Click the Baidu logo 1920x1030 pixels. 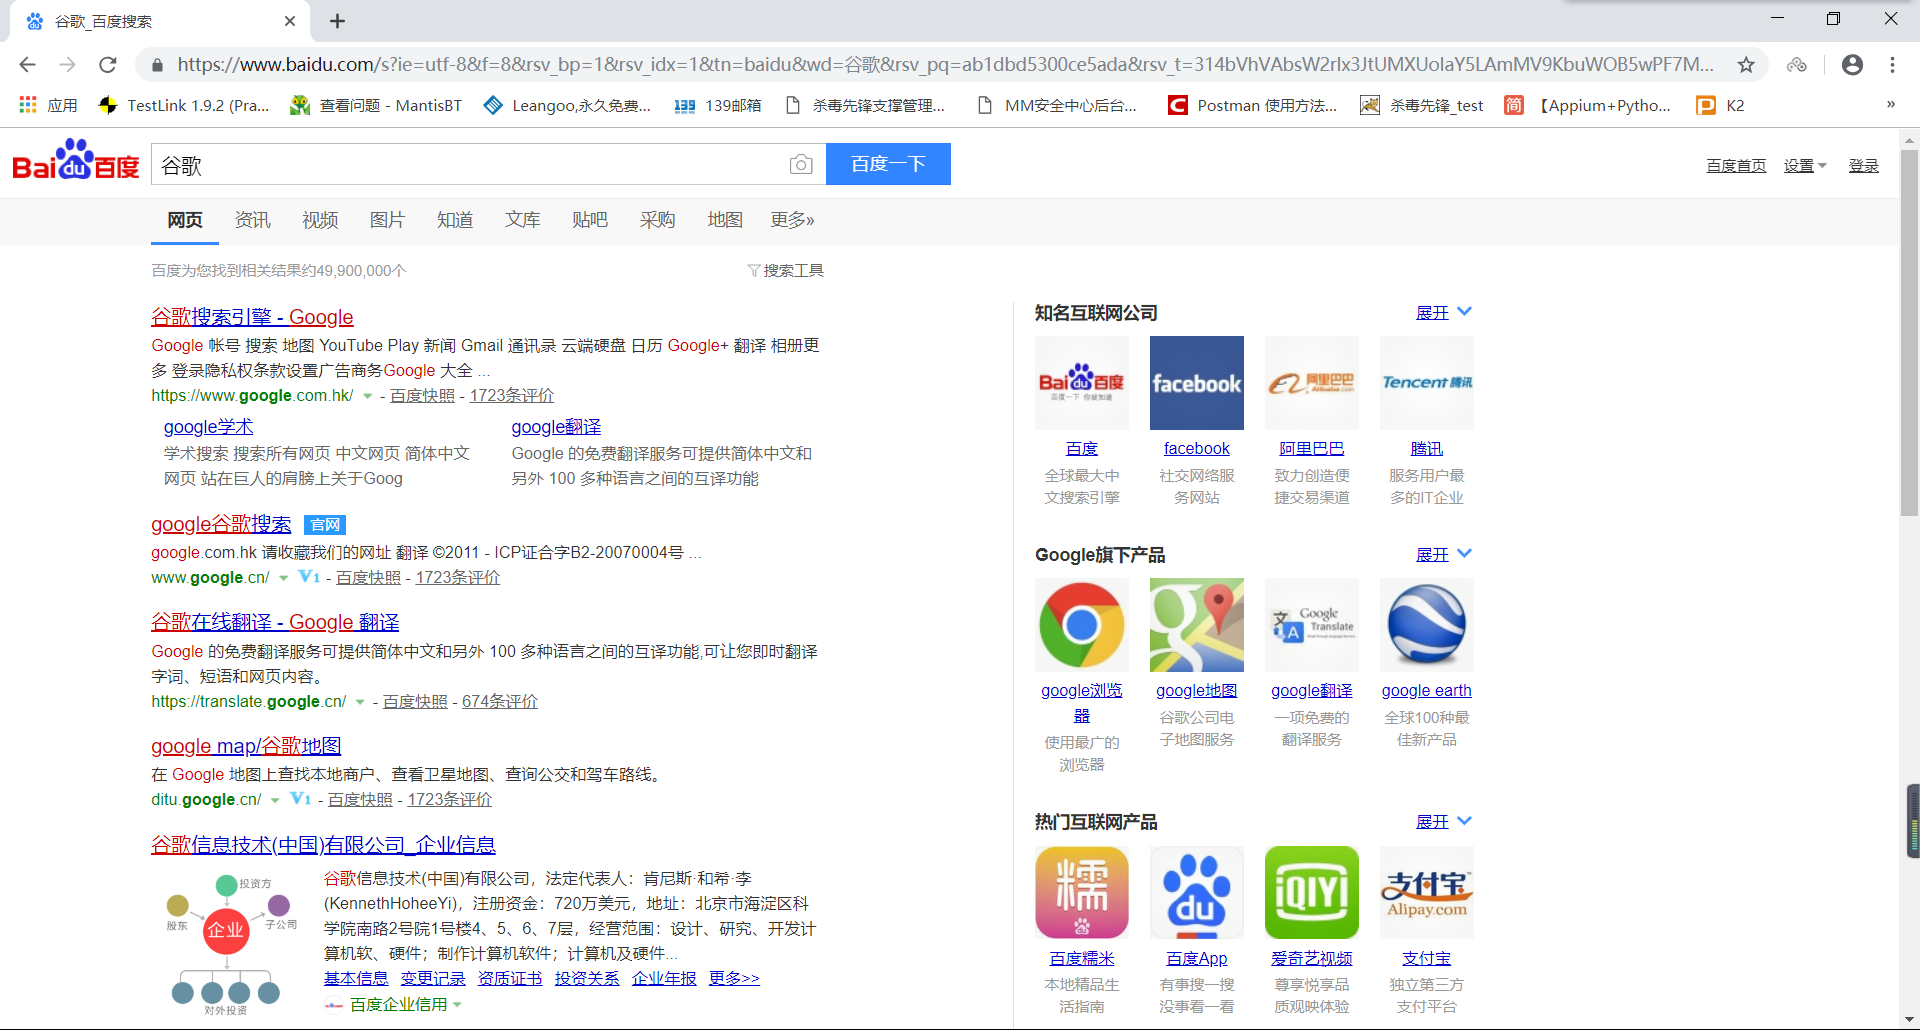(75, 161)
